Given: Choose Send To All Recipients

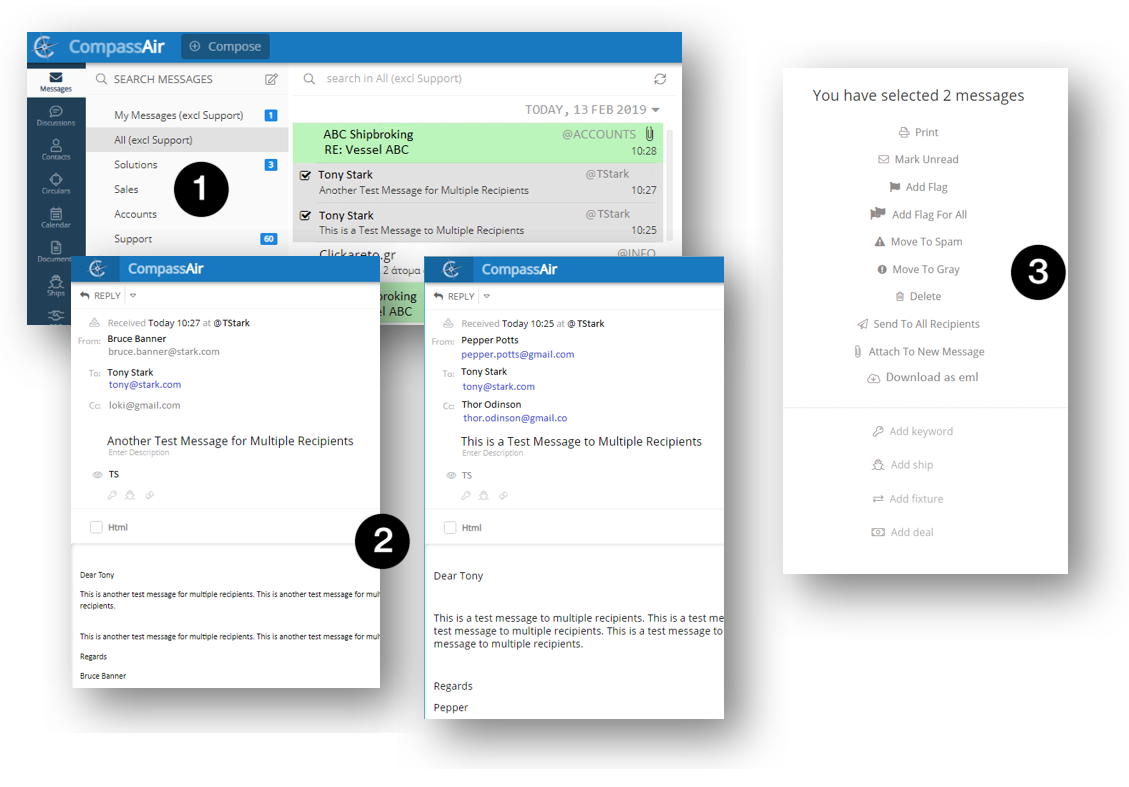Looking at the screenshot, I should point(918,324).
